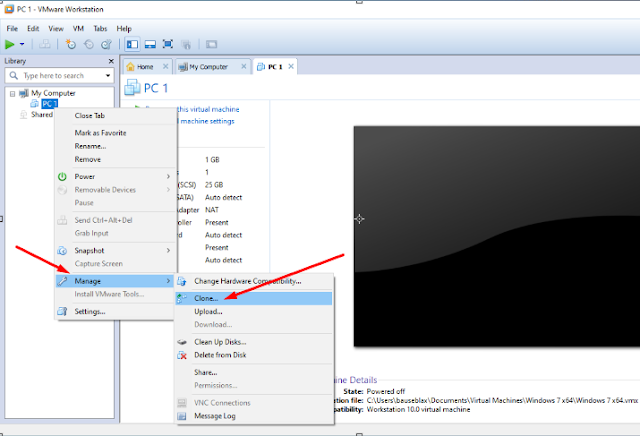Click the Change Hardware Compatibility icon
This screenshot has height=436, width=640.
click(x=182, y=281)
